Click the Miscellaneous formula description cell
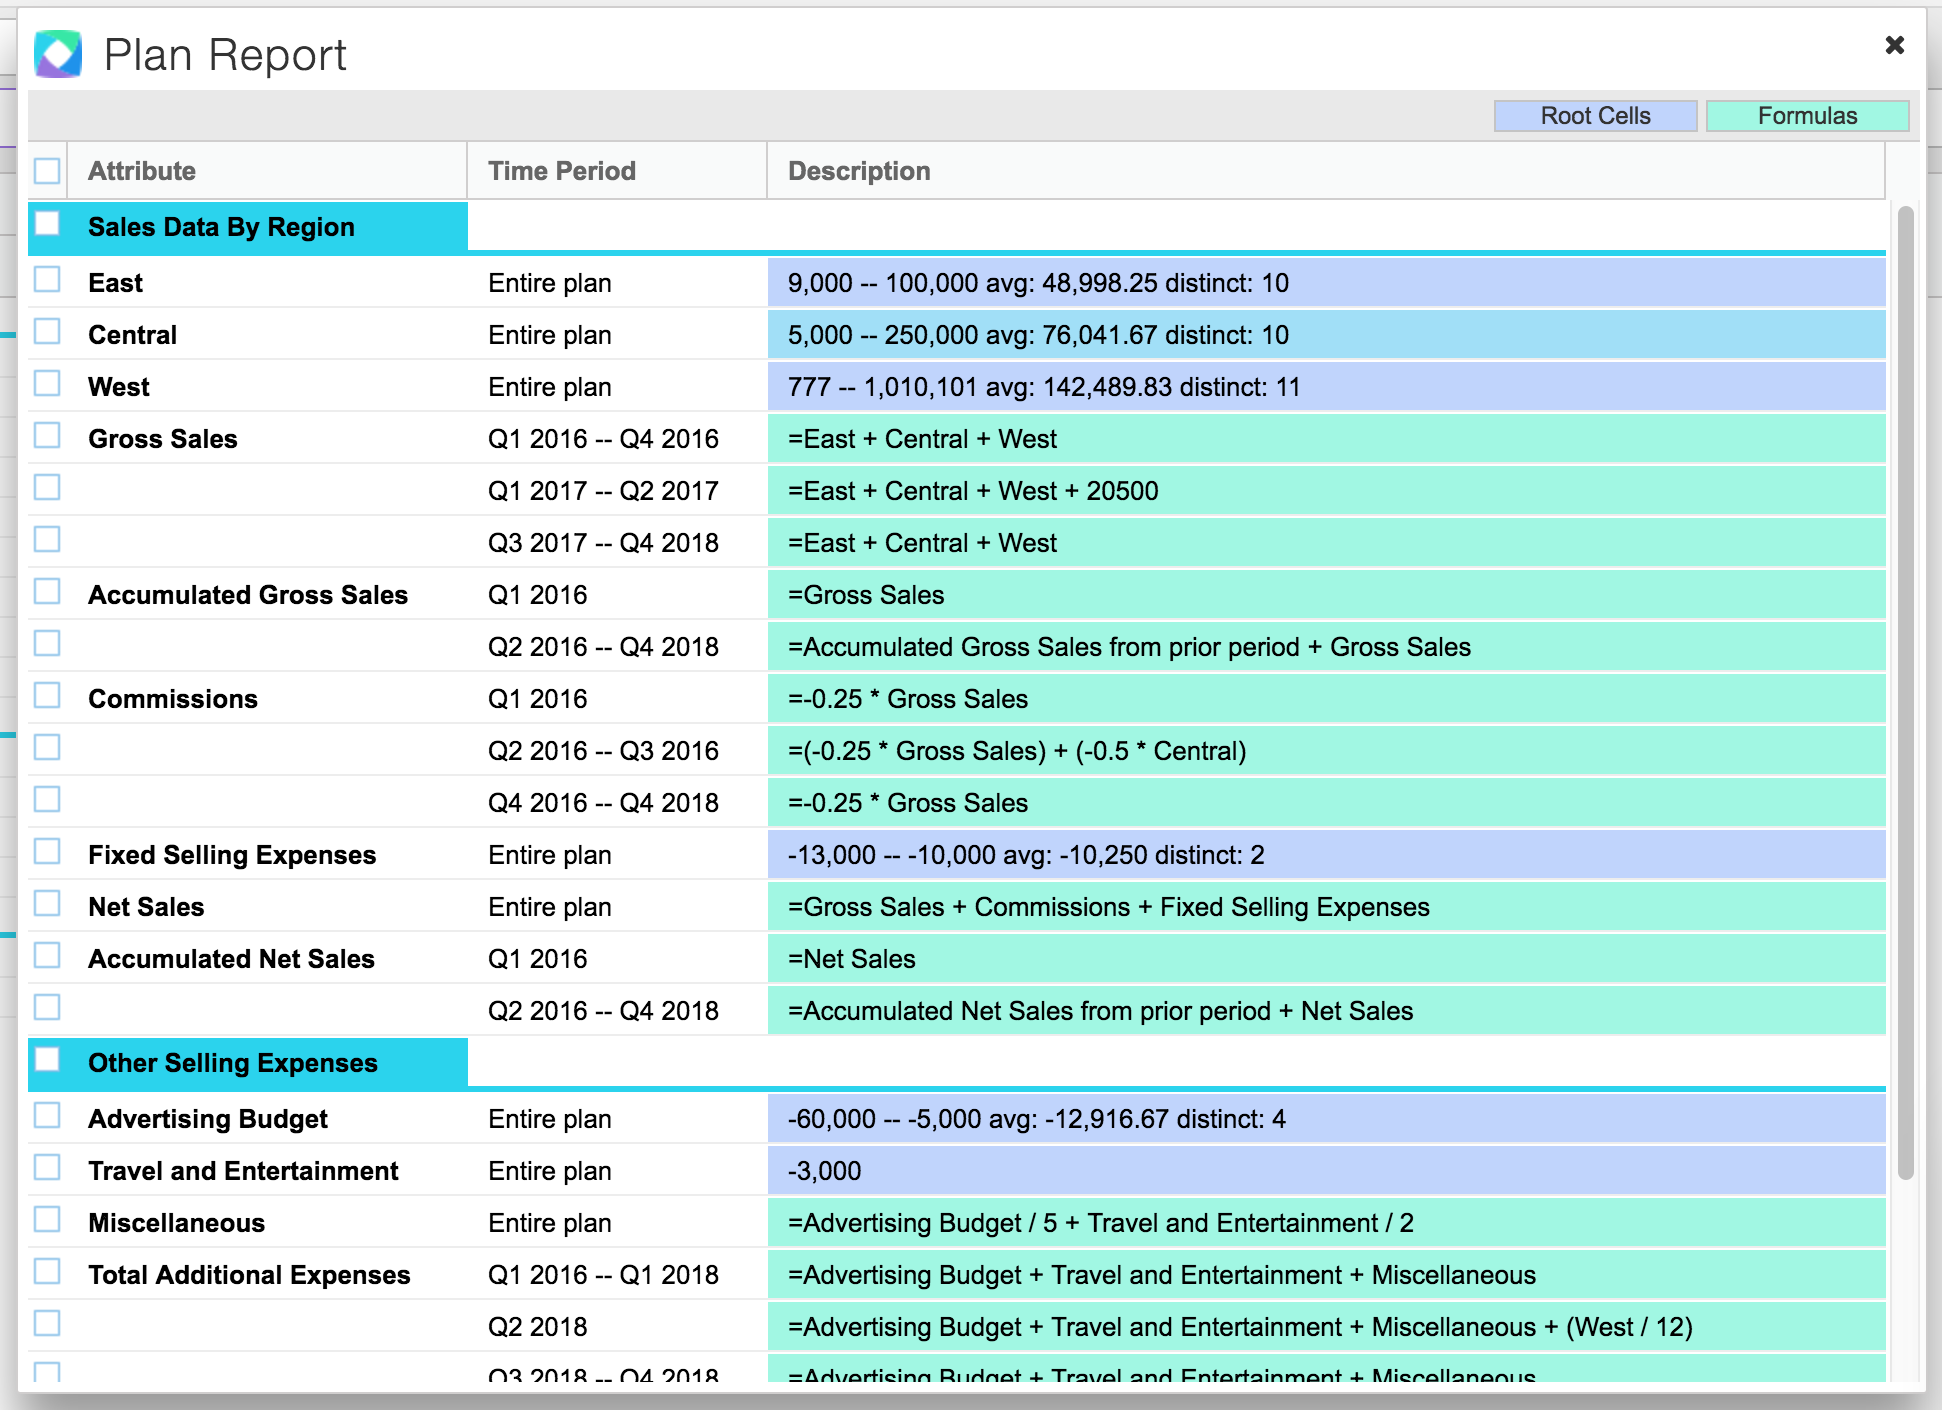The width and height of the screenshot is (1942, 1410). [x=1100, y=1223]
